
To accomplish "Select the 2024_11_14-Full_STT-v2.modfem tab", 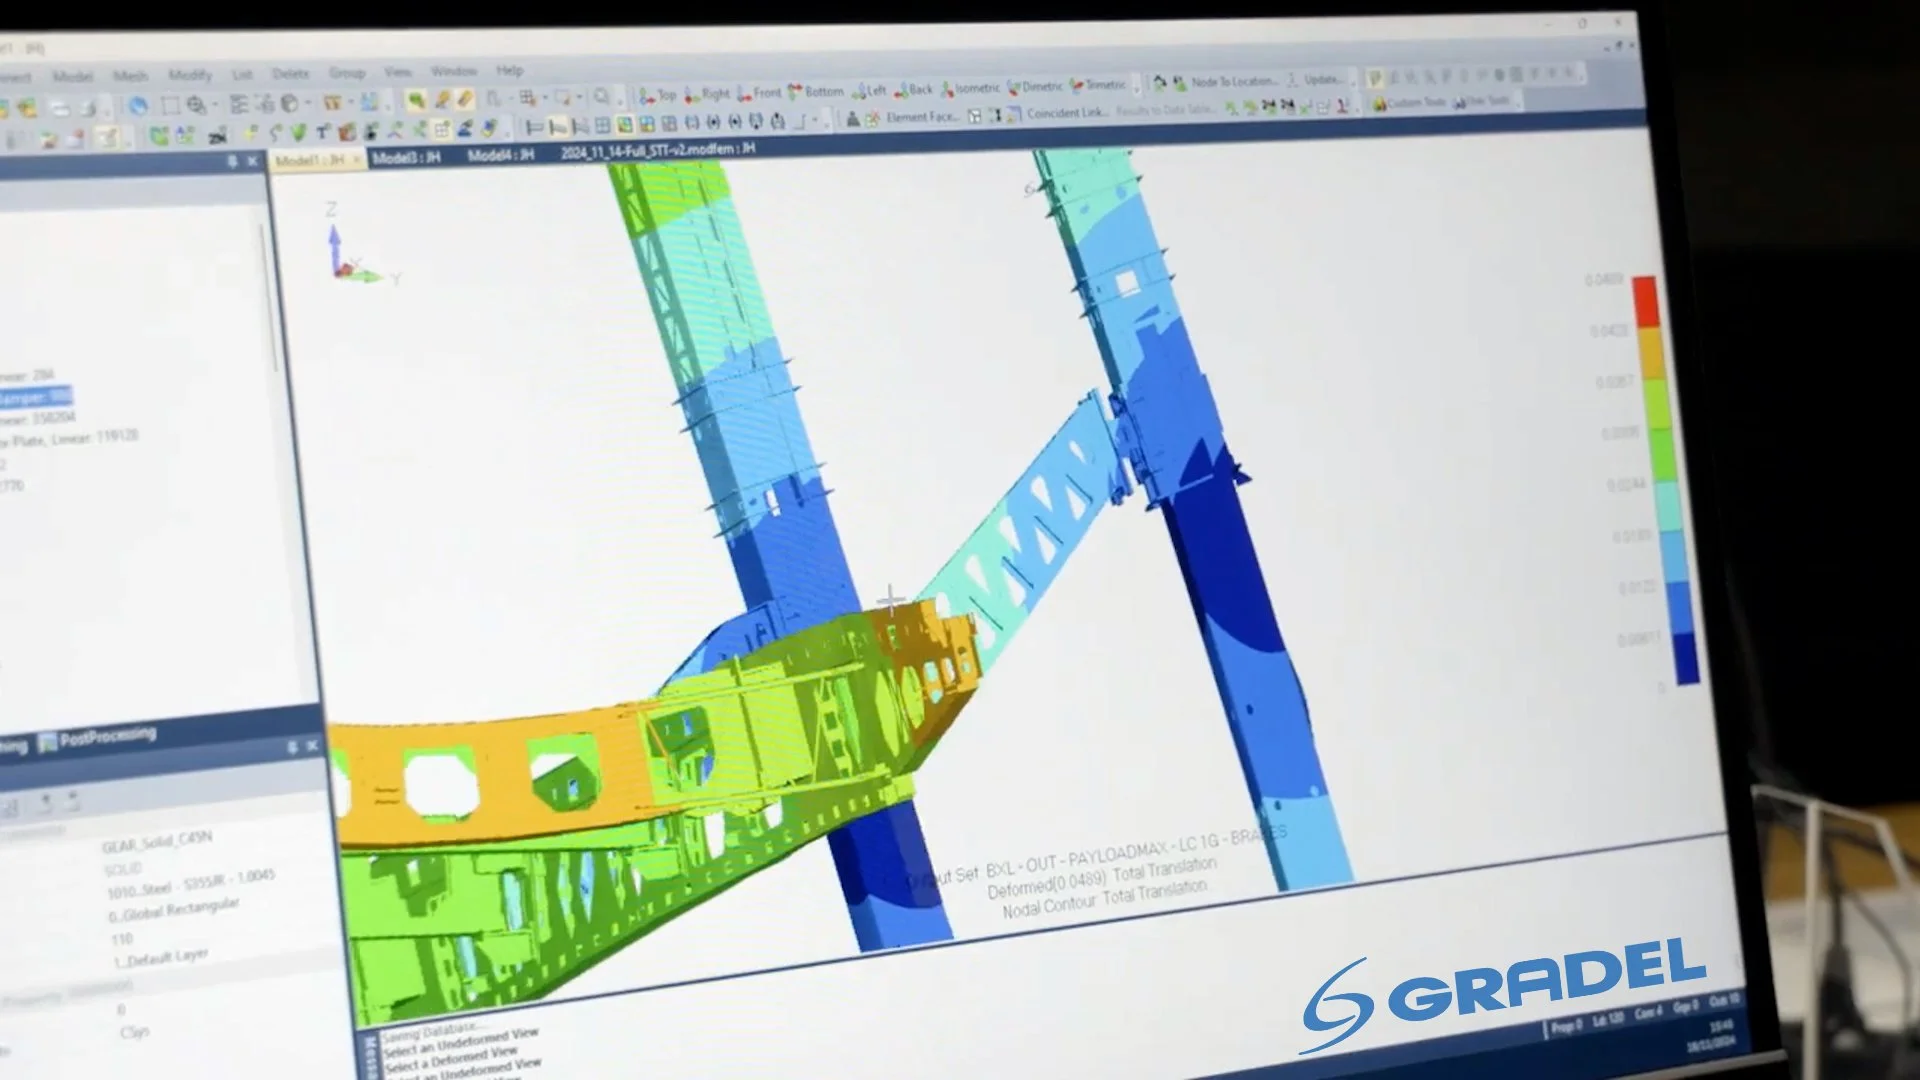I will click(657, 150).
